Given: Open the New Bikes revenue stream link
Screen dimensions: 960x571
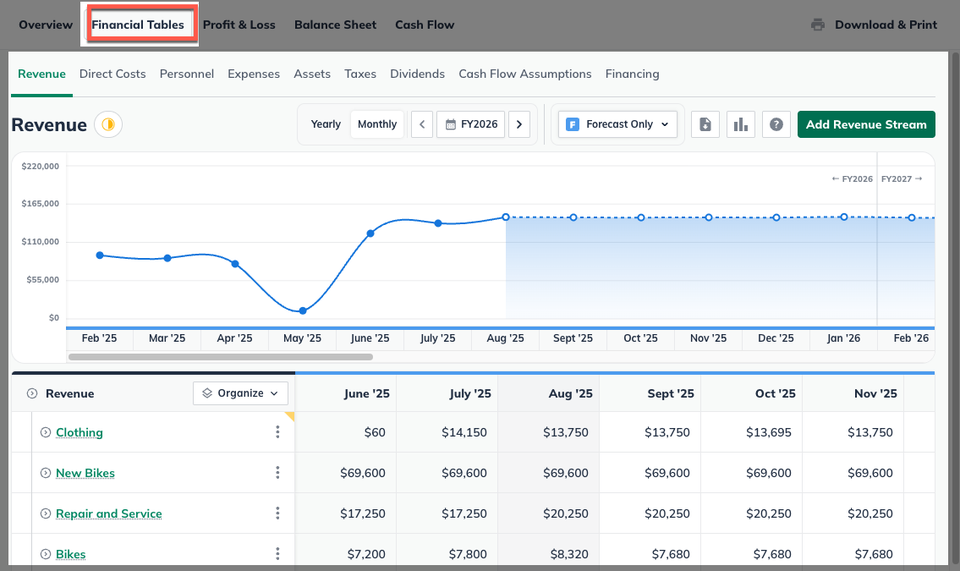Looking at the screenshot, I should 85,472.
